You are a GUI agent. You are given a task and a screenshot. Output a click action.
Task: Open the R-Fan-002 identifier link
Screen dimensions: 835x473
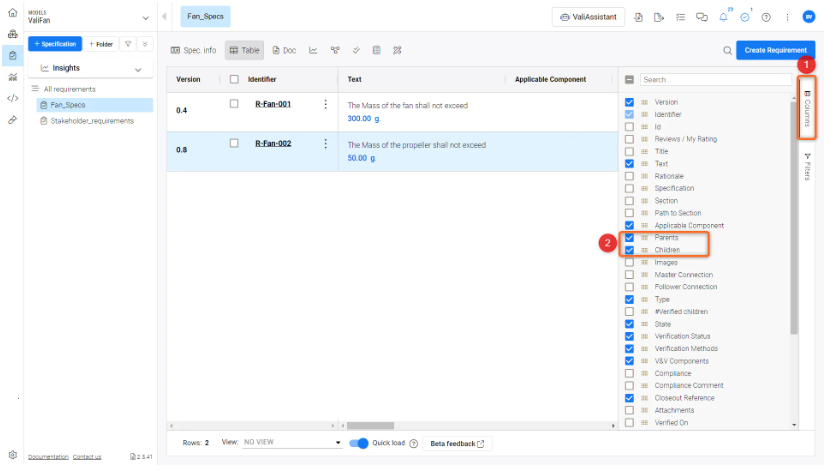[273, 143]
